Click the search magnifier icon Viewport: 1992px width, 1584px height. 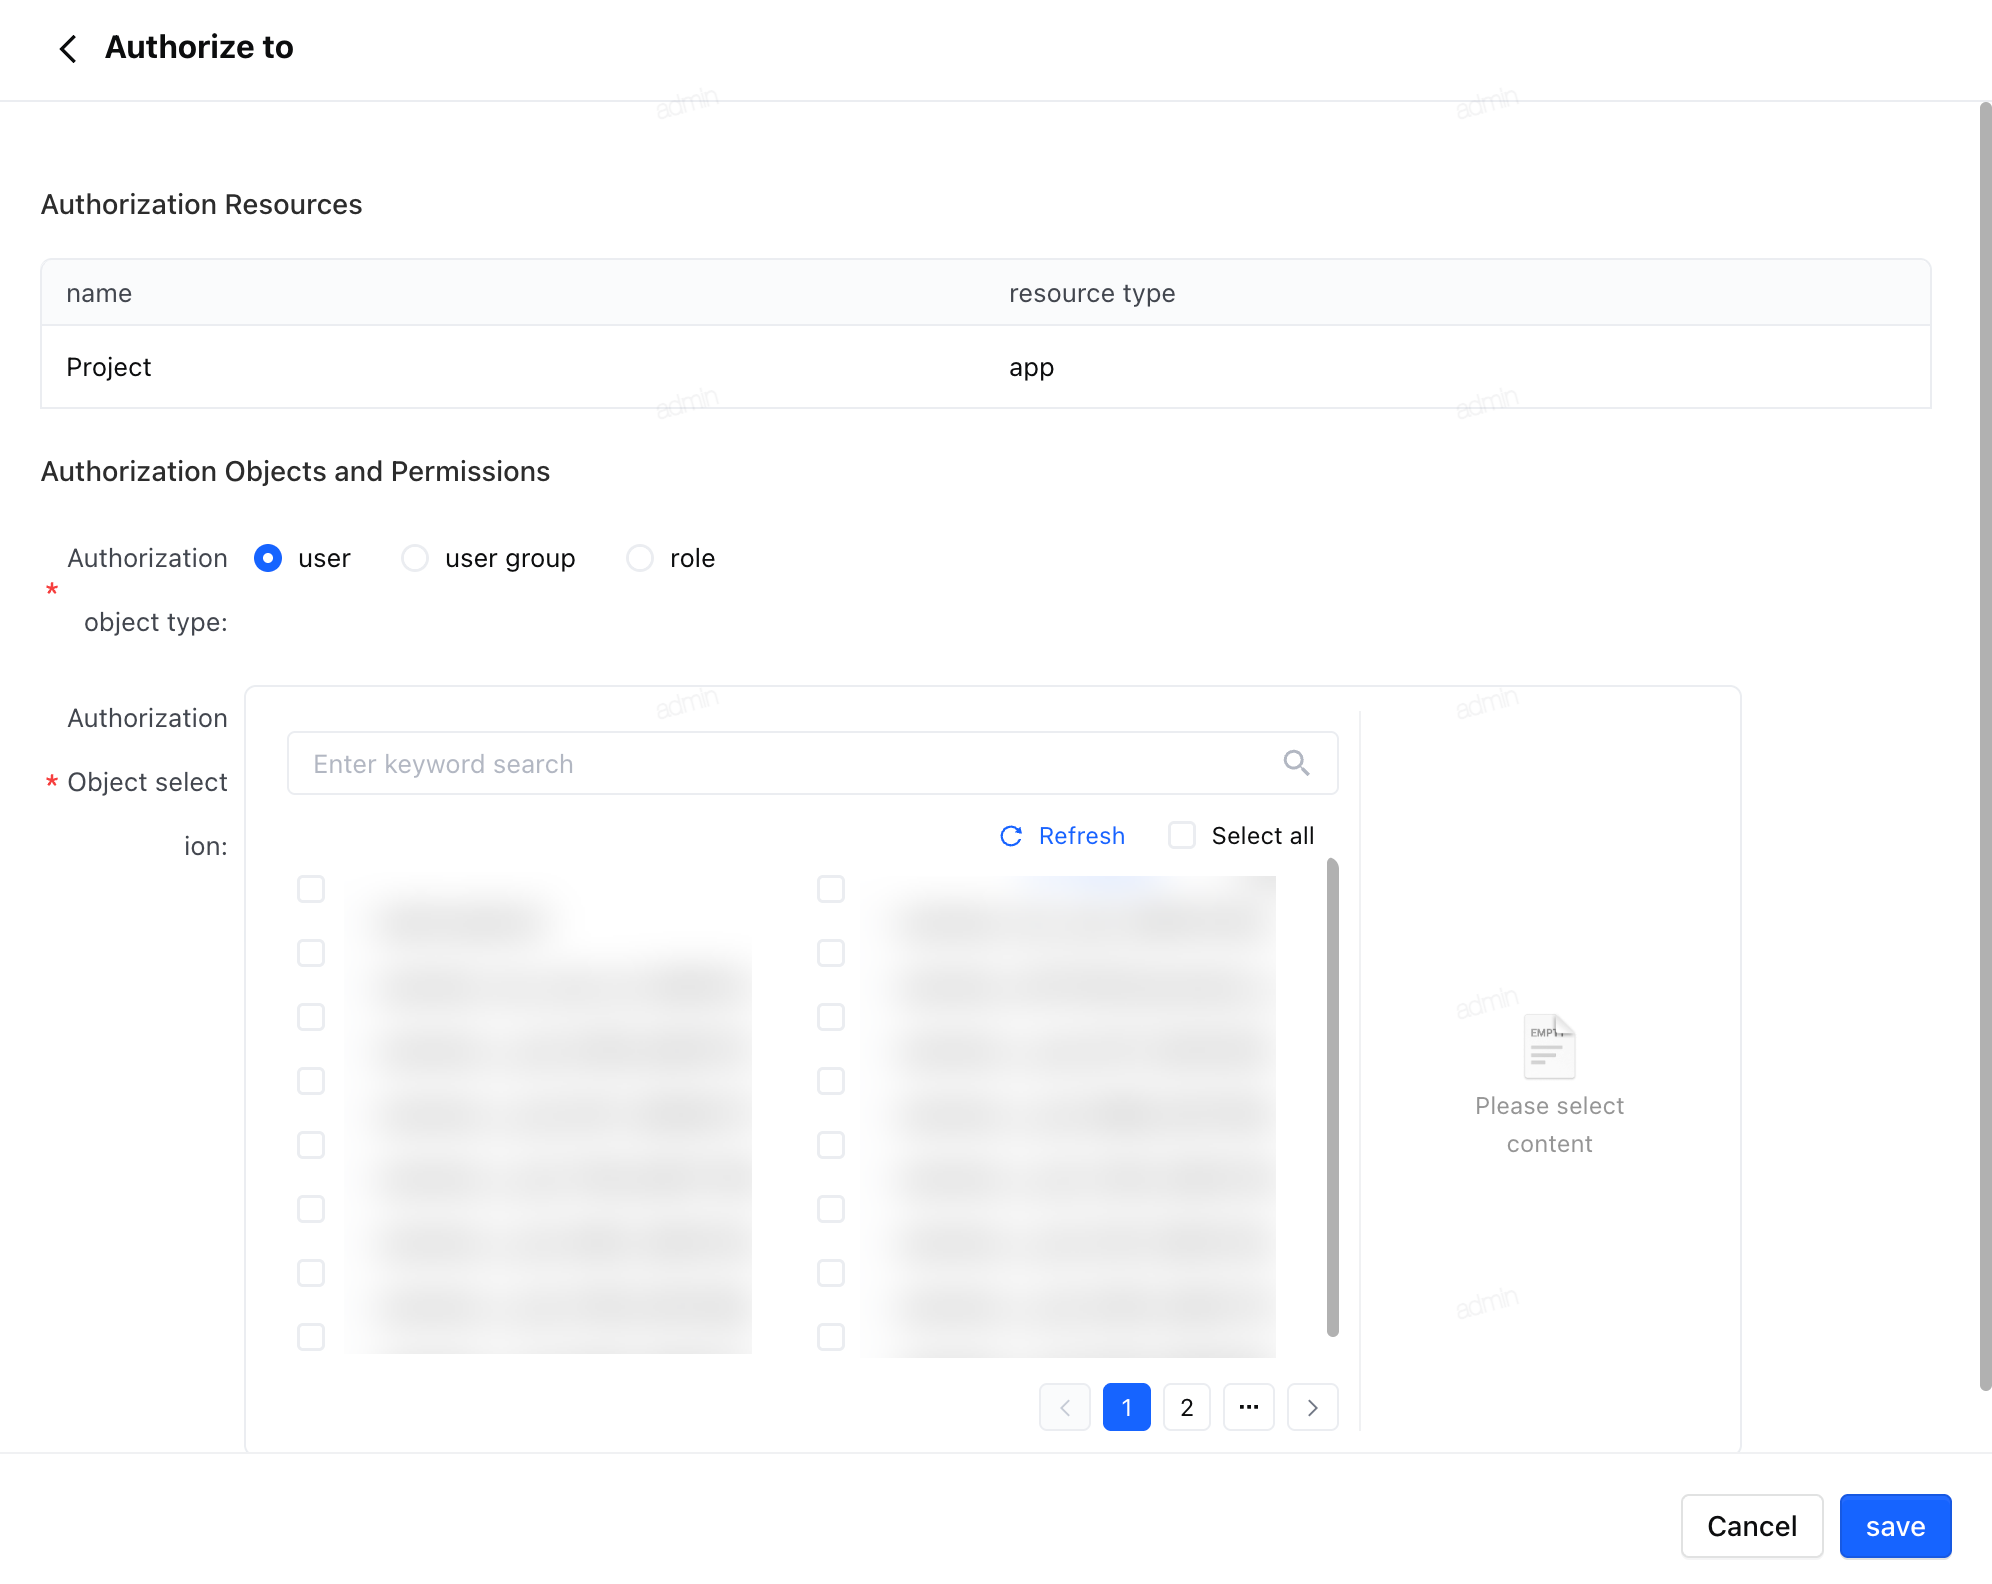point(1296,763)
